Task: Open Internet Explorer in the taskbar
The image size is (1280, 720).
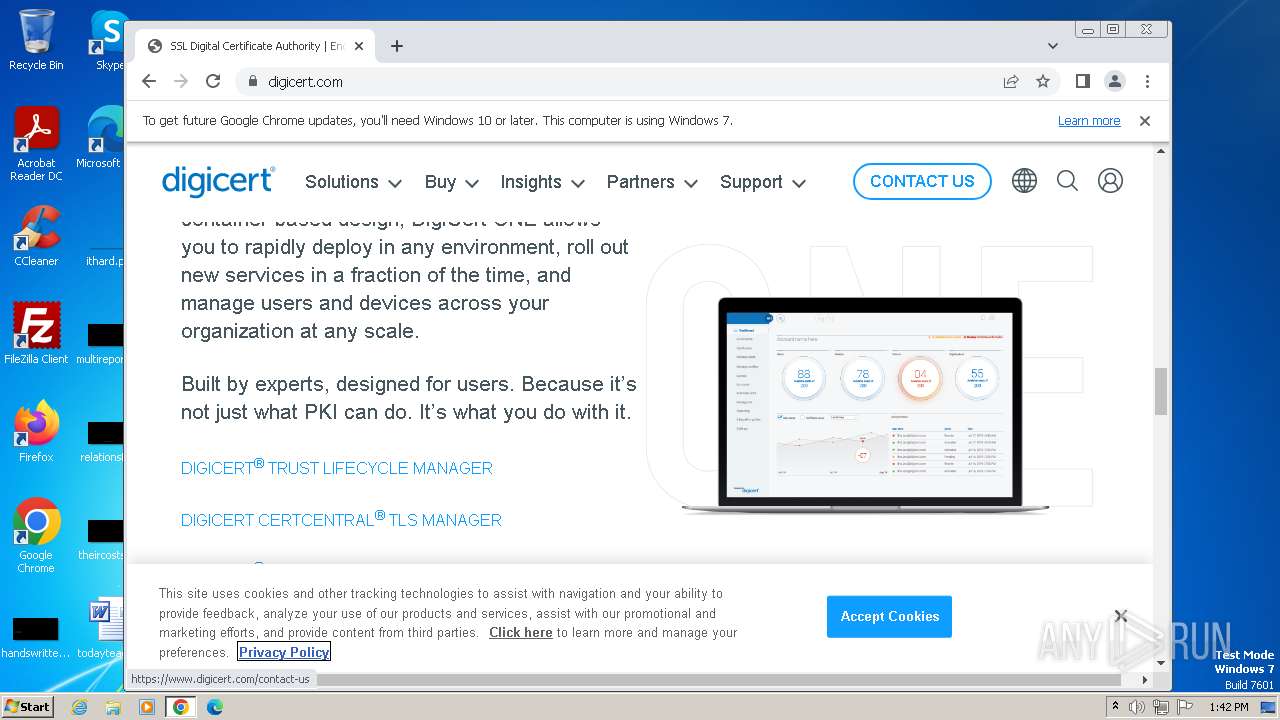Action: [79, 707]
